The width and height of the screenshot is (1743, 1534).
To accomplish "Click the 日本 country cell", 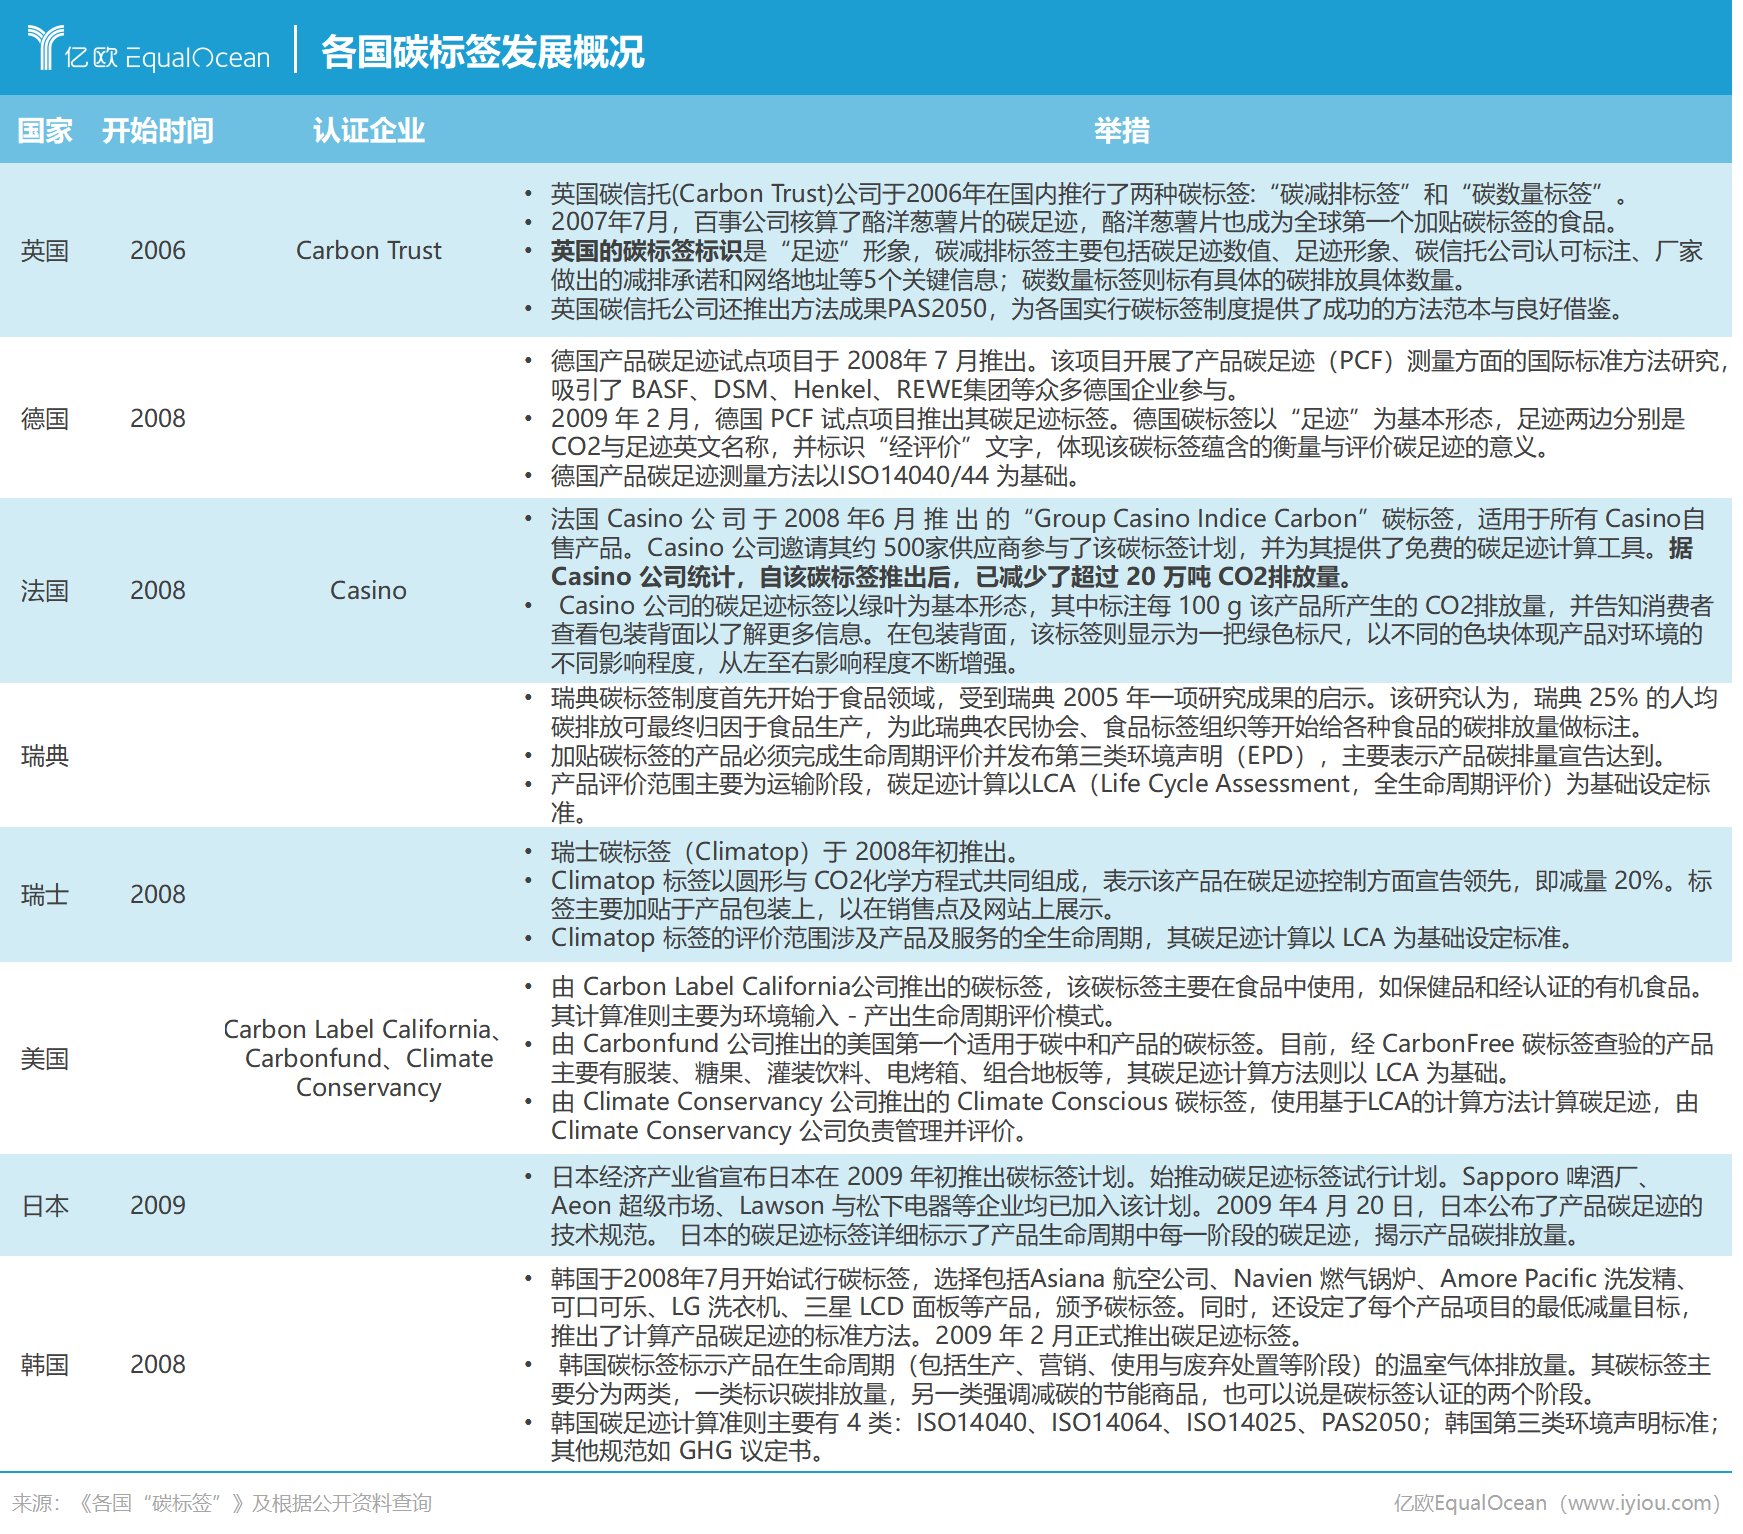I will [45, 1205].
